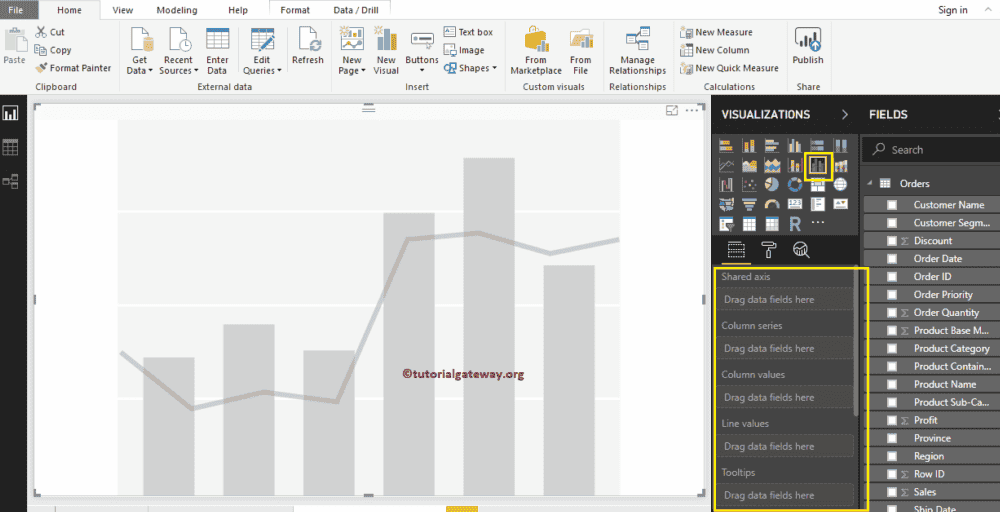Select the Map globe visualization
This screenshot has height=512, width=1000.
click(841, 185)
